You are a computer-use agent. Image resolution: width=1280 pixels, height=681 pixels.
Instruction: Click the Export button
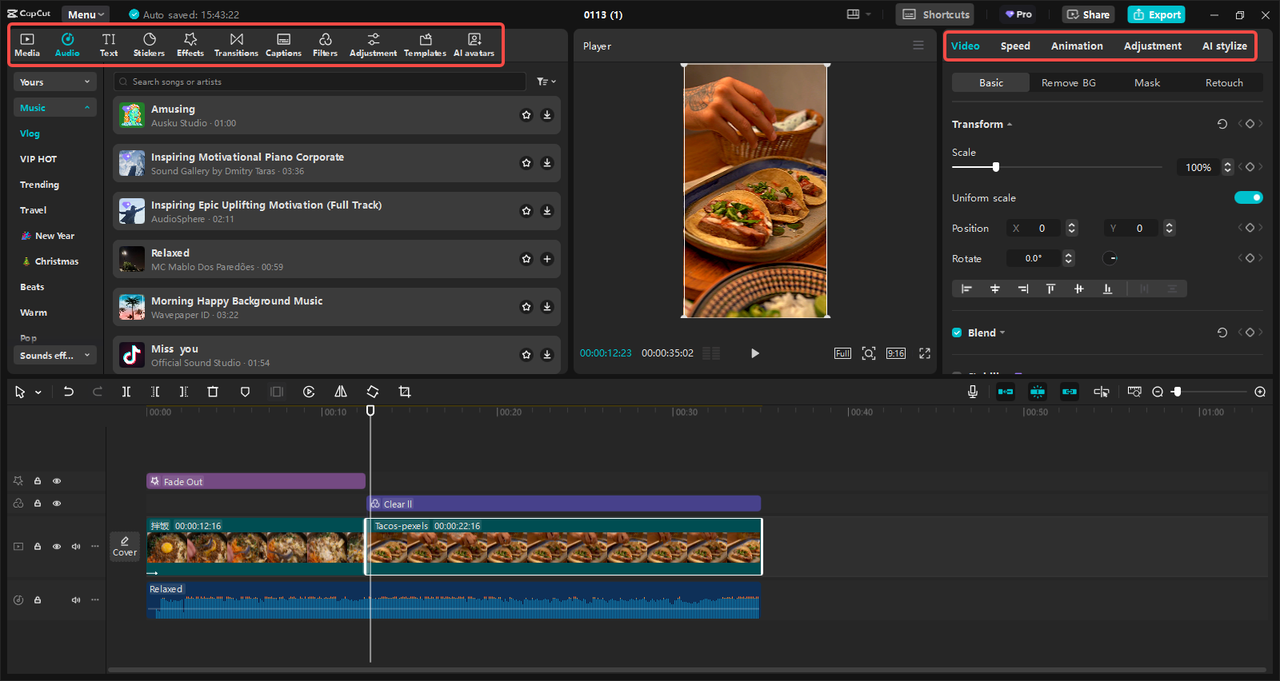point(1156,15)
